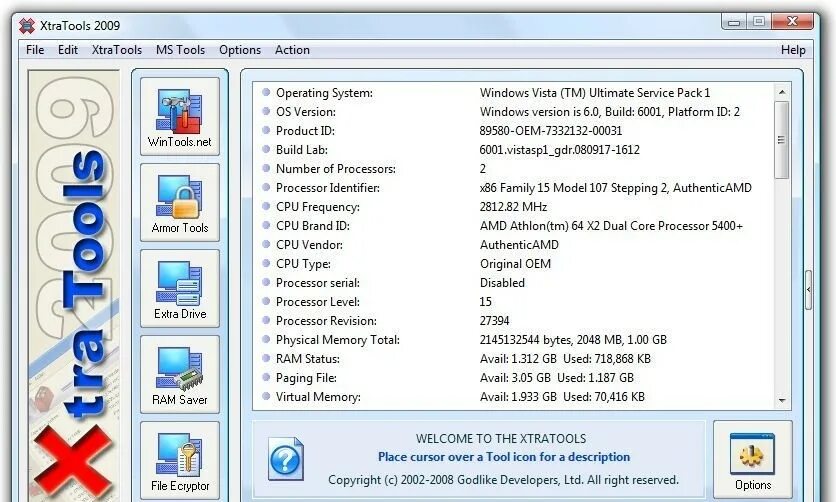The width and height of the screenshot is (836, 502).
Task: Close the XtraTools 2009 window
Action: [792, 21]
